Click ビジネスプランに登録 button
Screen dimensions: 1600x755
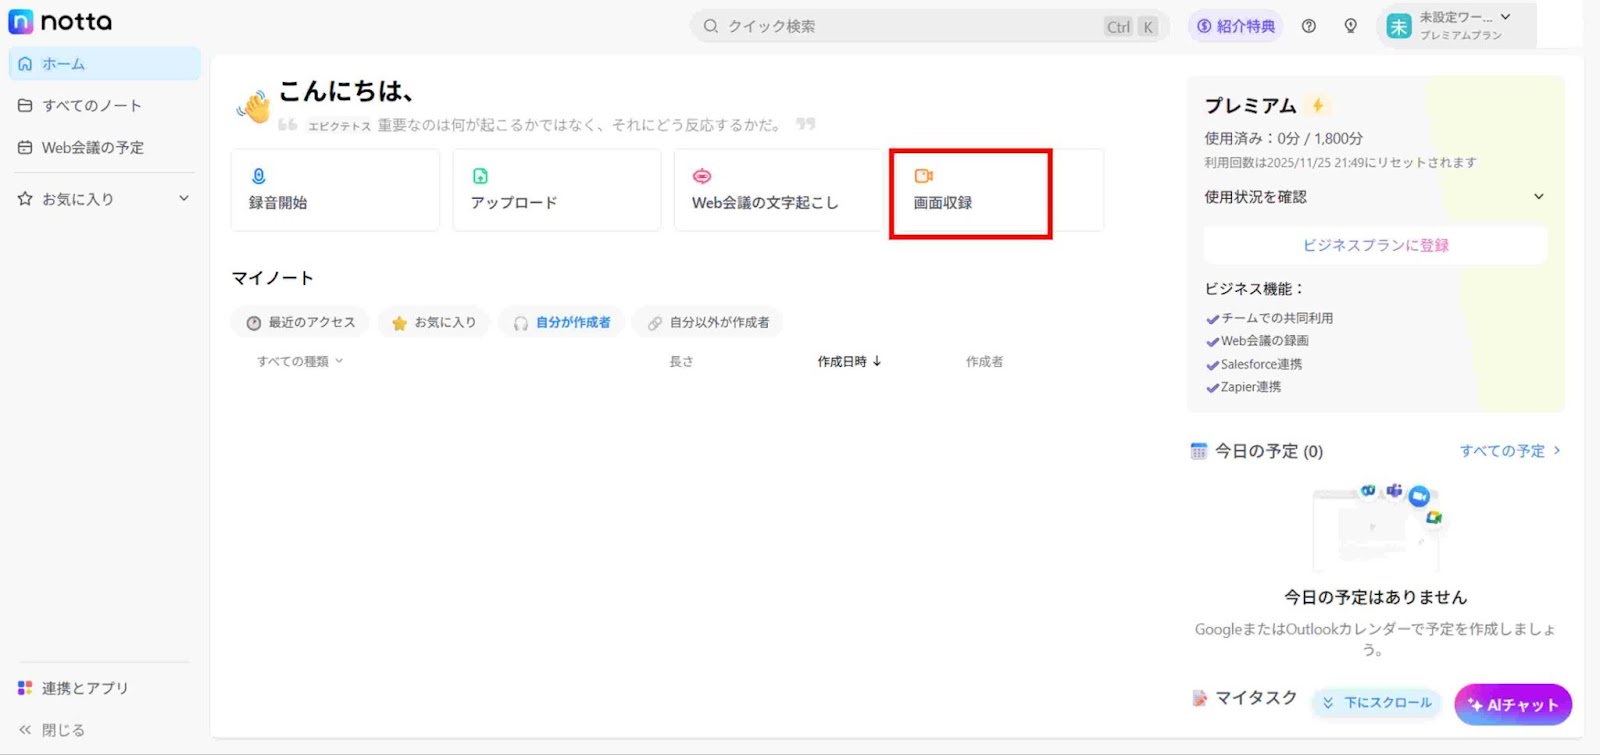(1375, 245)
